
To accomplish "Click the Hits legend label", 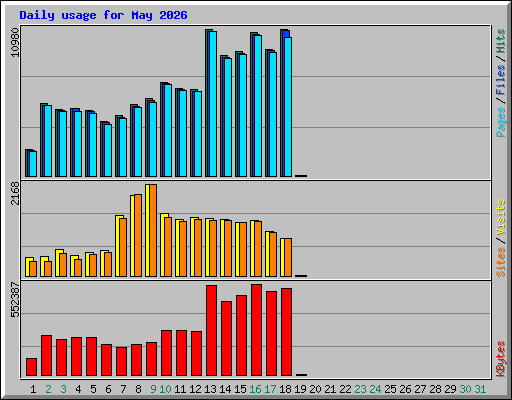I will tap(501, 41).
